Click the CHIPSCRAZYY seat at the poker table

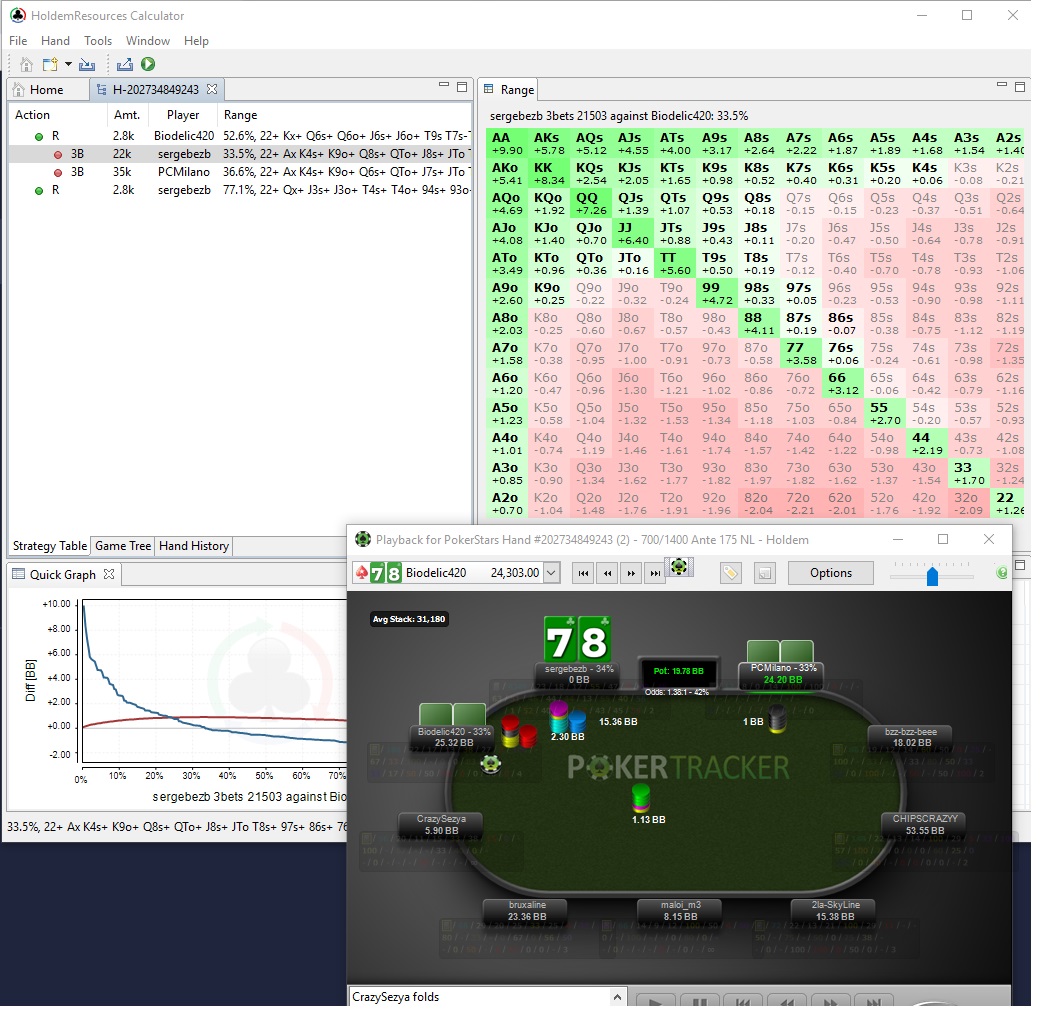coord(925,824)
